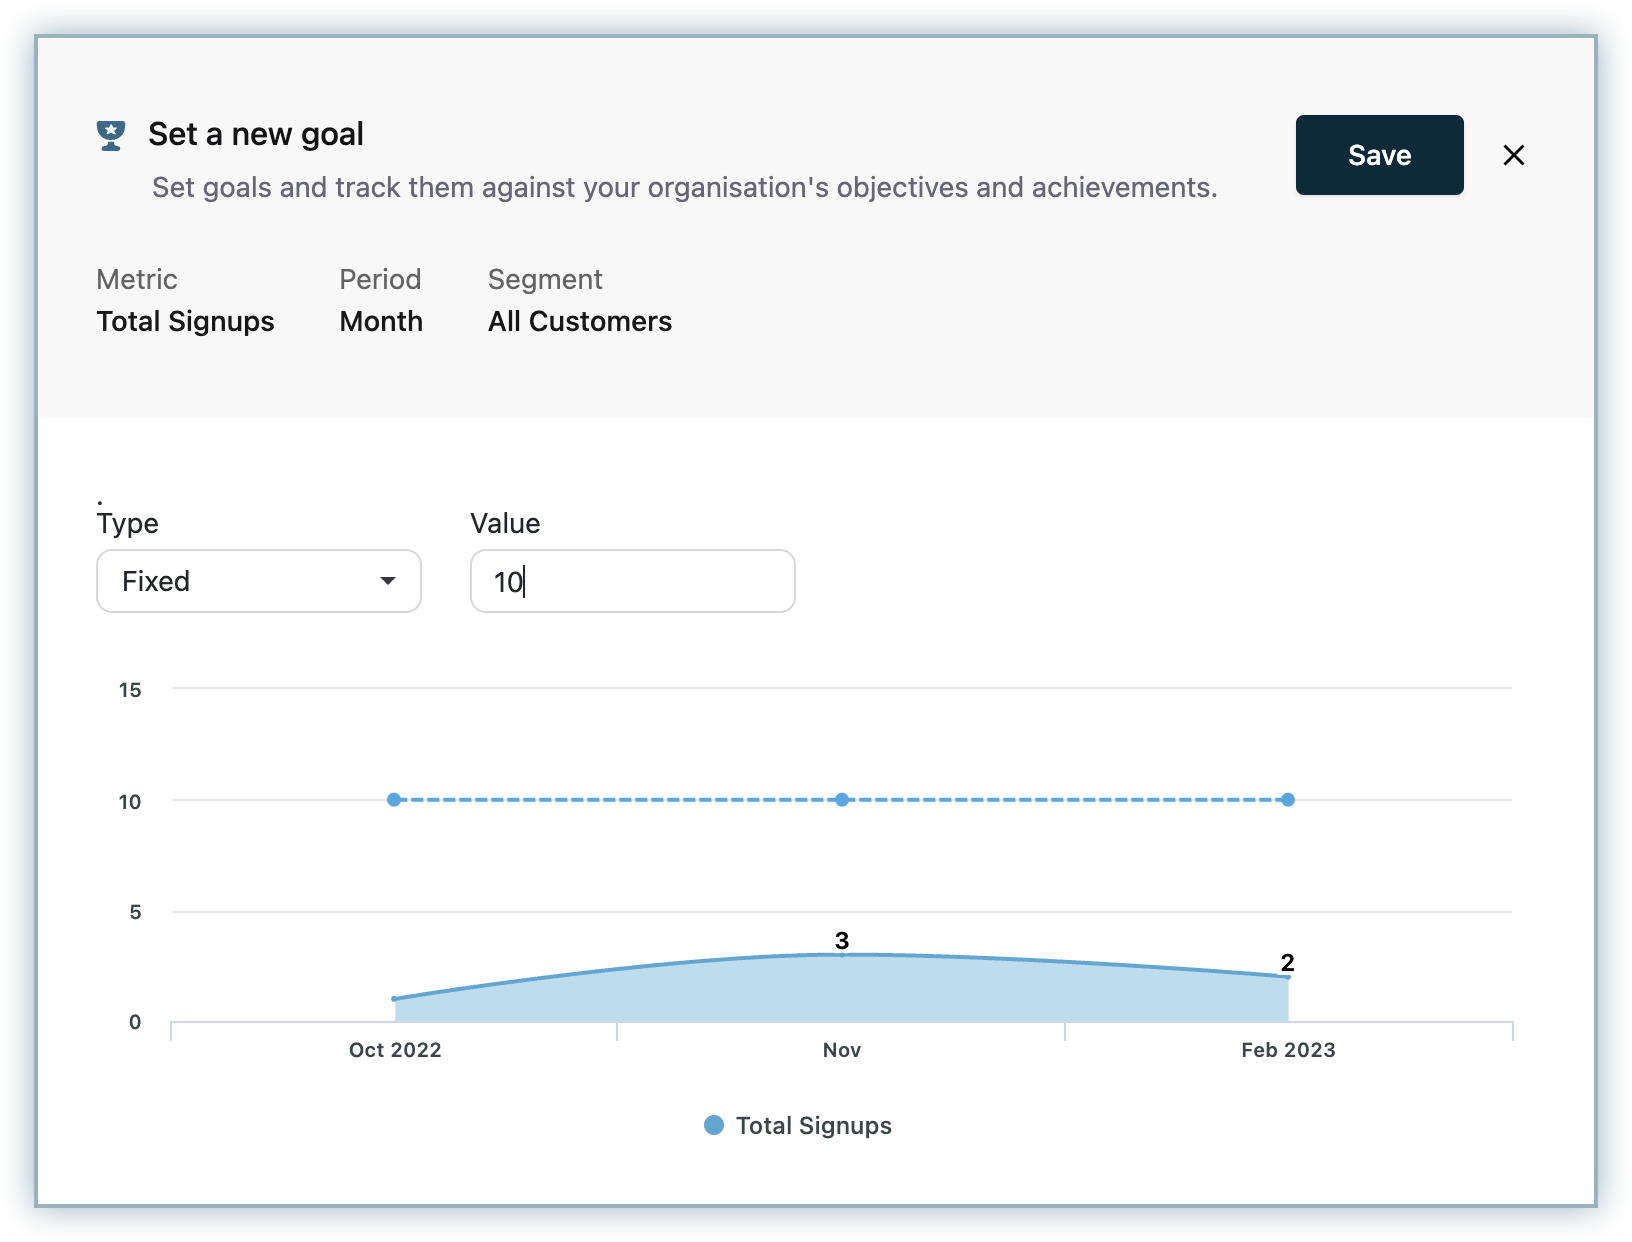Image resolution: width=1632 pixels, height=1242 pixels.
Task: Click the Oct 2022 x-axis label
Action: pos(395,1050)
